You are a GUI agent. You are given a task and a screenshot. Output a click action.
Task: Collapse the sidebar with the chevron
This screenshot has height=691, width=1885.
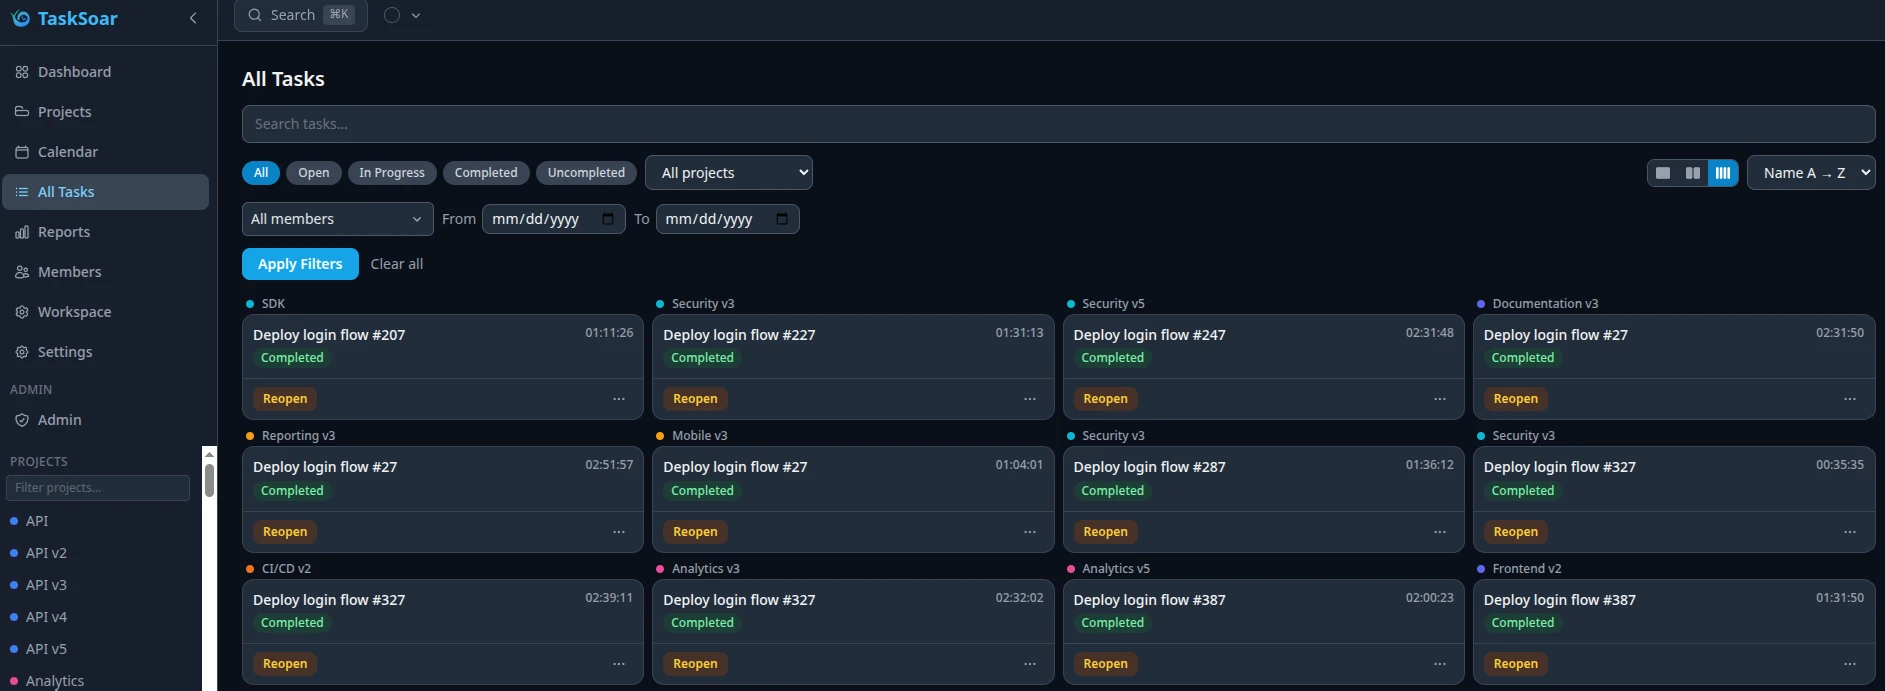click(193, 18)
